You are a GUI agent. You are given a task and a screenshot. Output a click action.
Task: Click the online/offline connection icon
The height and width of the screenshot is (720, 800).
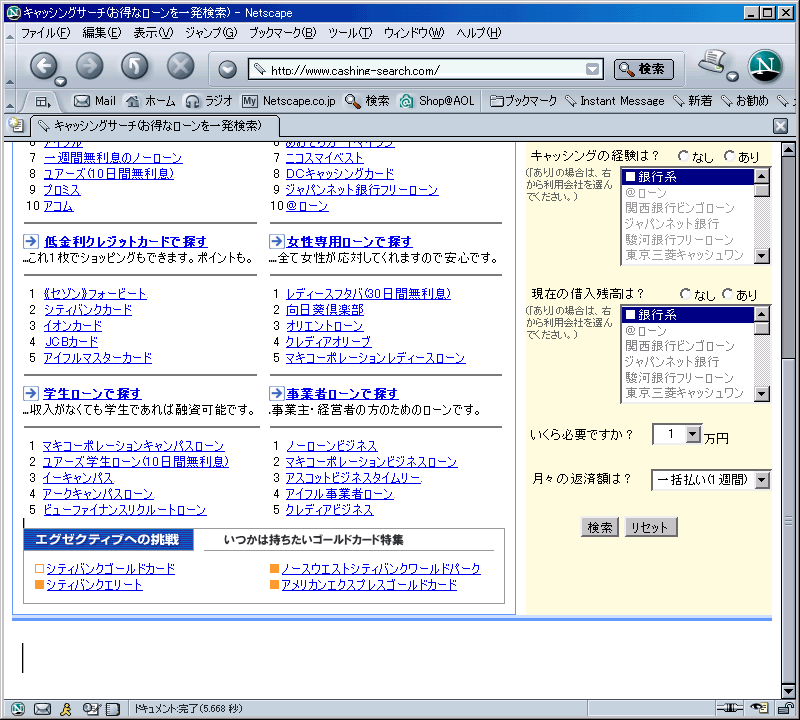pos(730,708)
